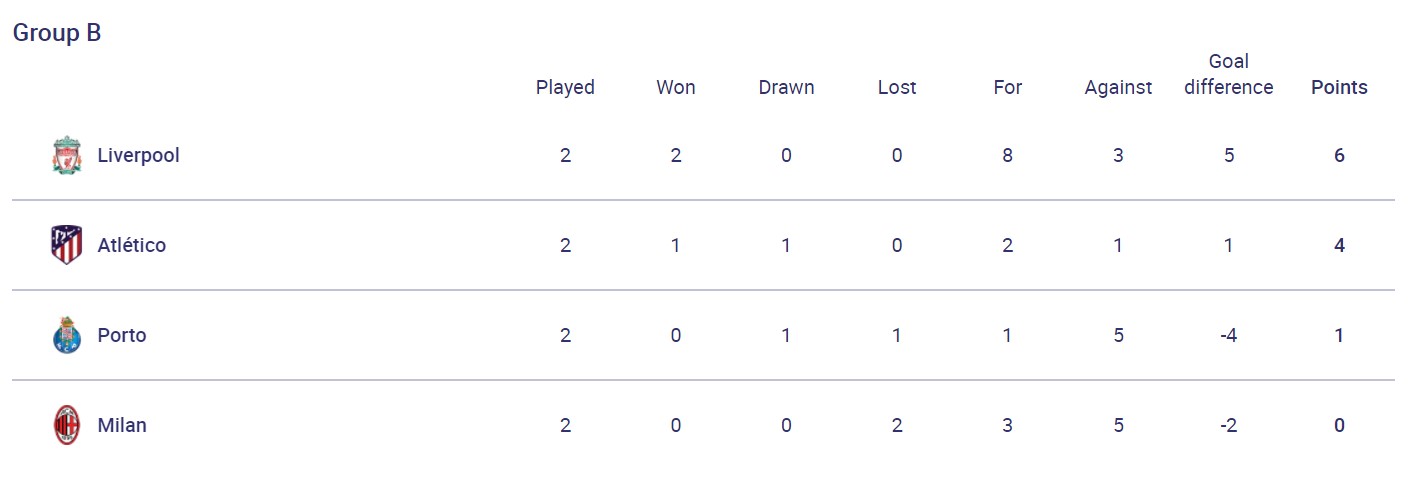Viewport: 1411px width, 487px height.
Task: Click Porto's goal difference value -4
Action: [x=1228, y=336]
